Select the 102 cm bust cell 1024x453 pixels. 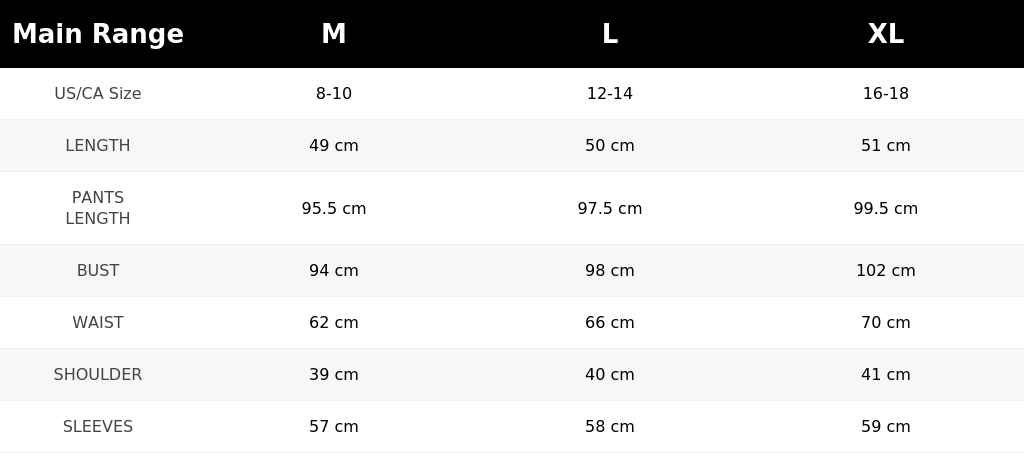[886, 270]
